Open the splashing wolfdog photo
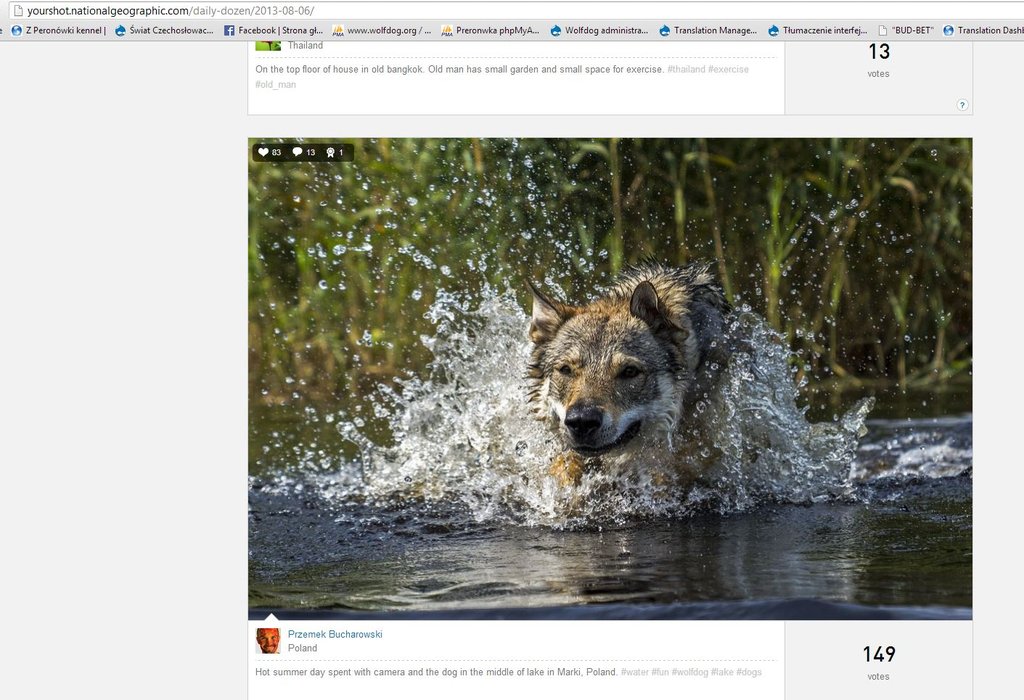The image size is (1024, 700). pos(610,378)
